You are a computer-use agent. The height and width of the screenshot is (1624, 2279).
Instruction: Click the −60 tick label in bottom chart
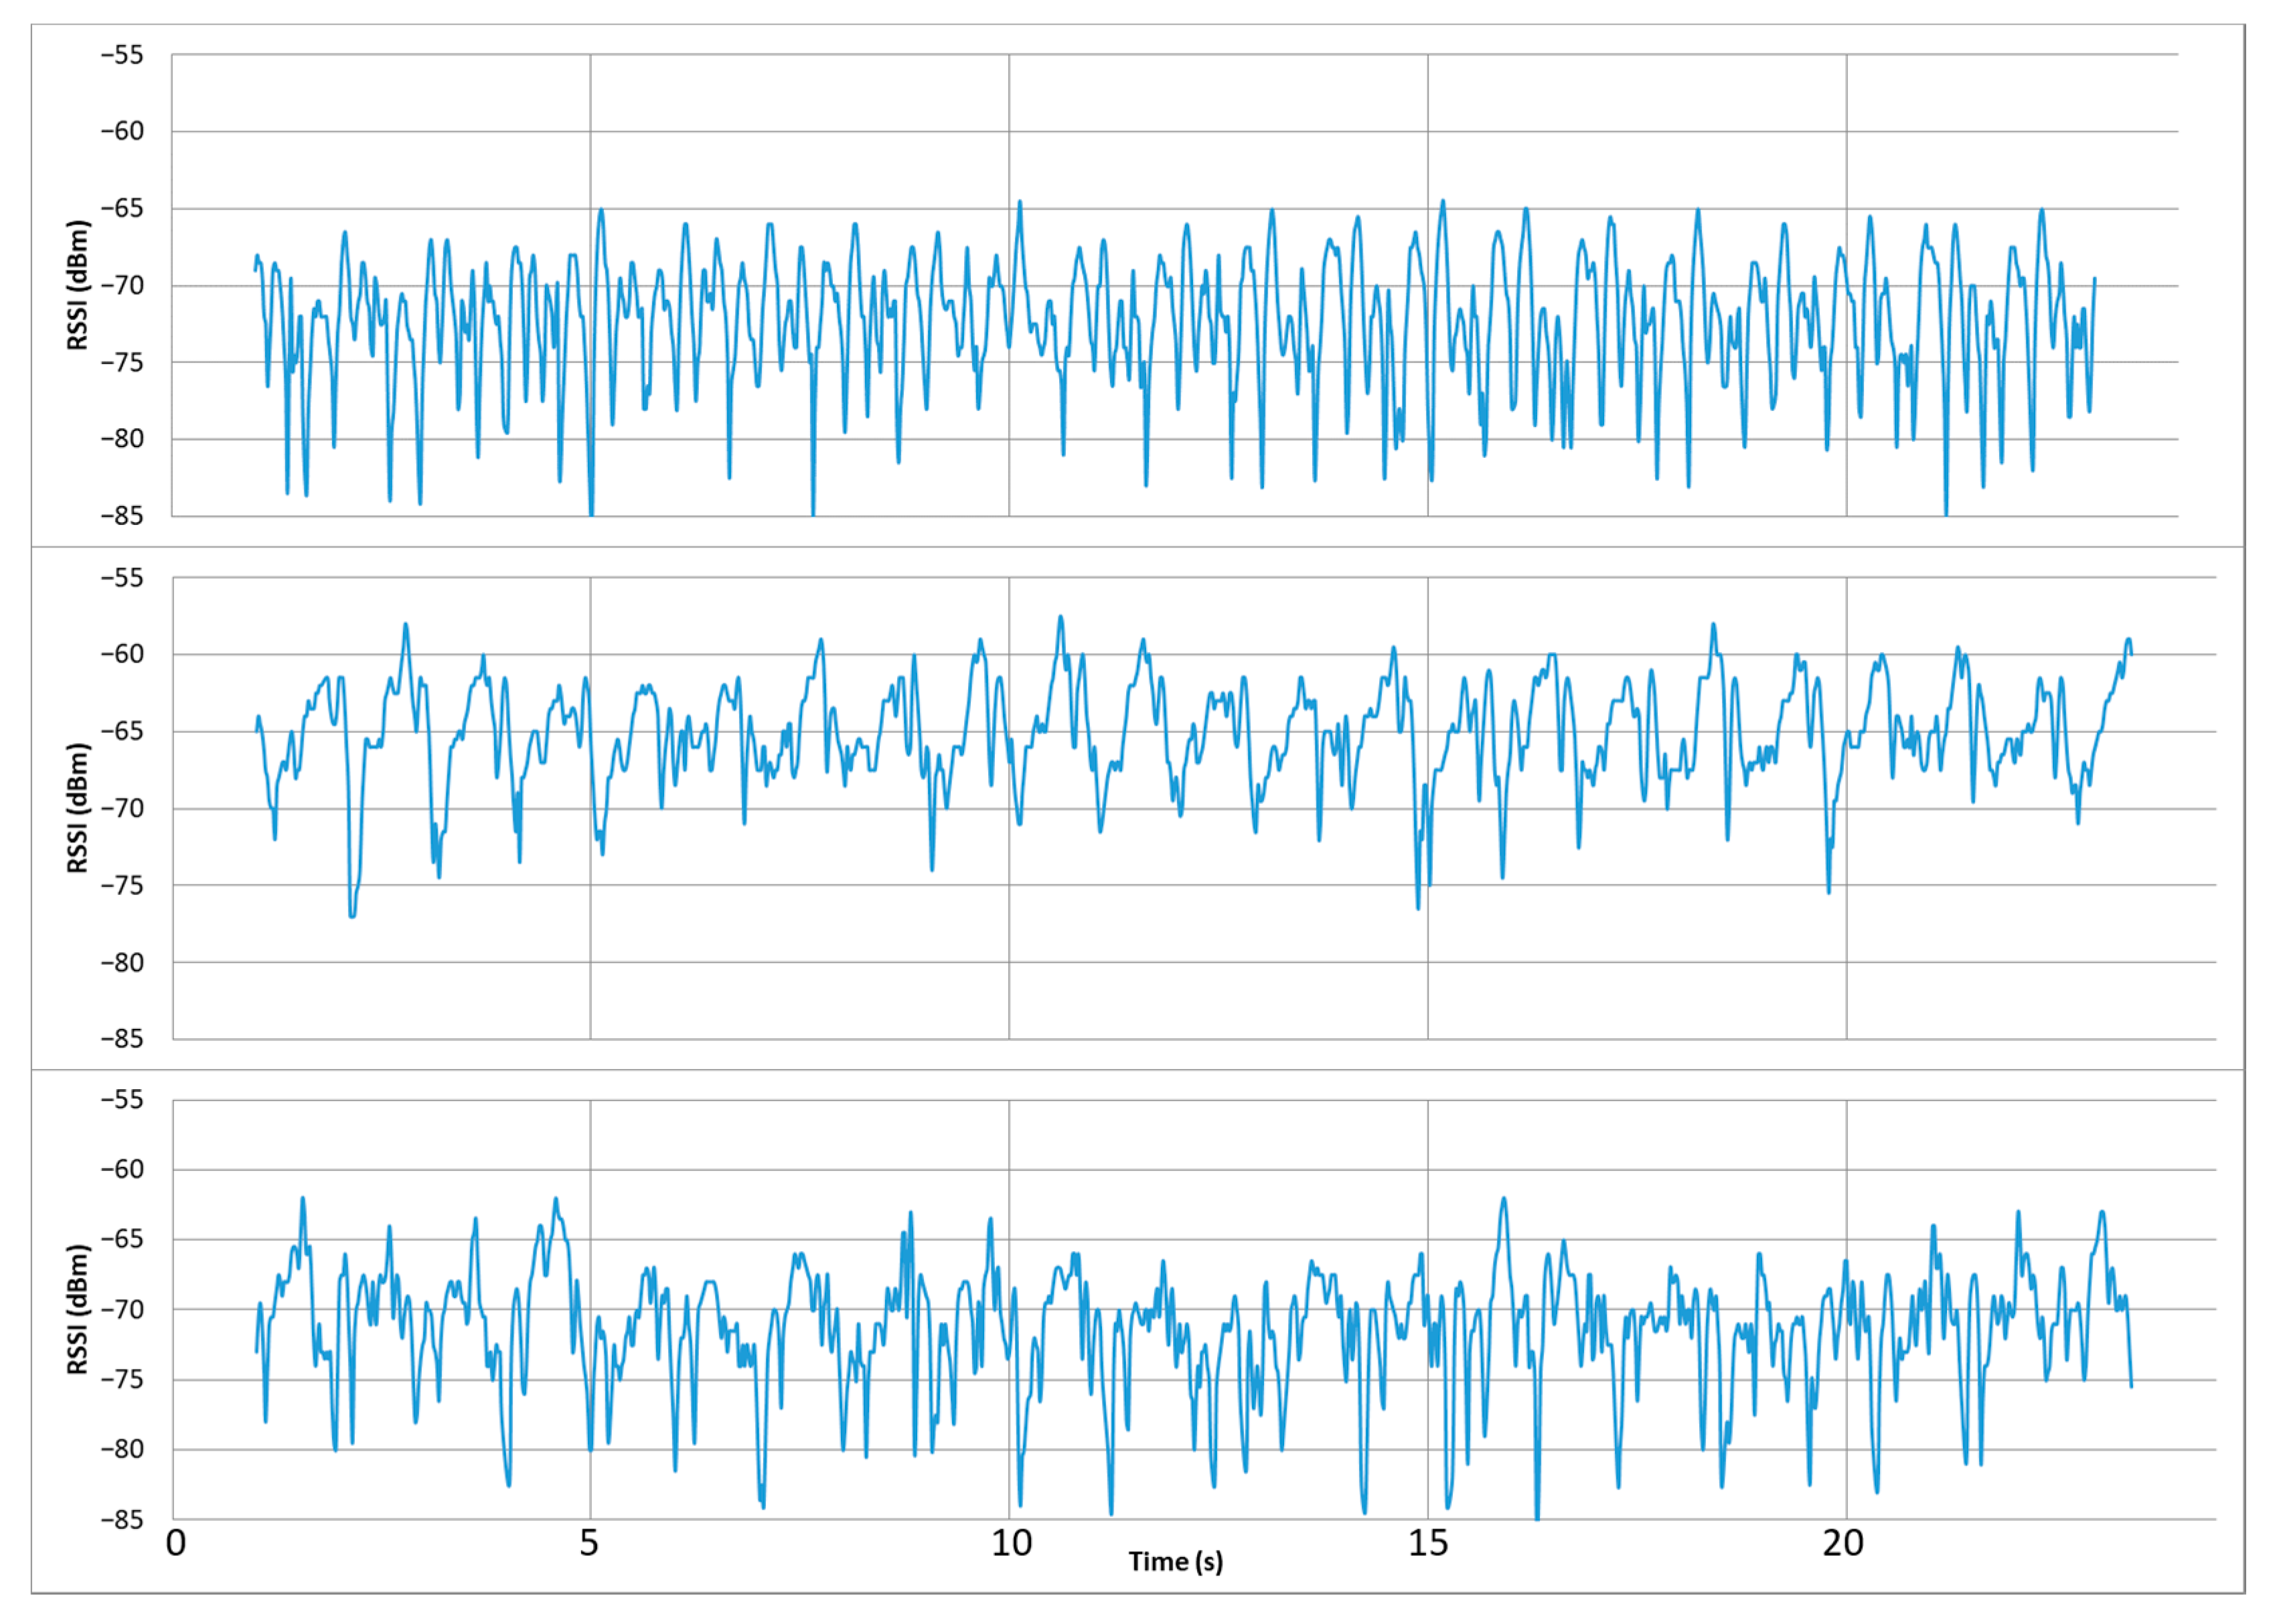[x=122, y=1169]
